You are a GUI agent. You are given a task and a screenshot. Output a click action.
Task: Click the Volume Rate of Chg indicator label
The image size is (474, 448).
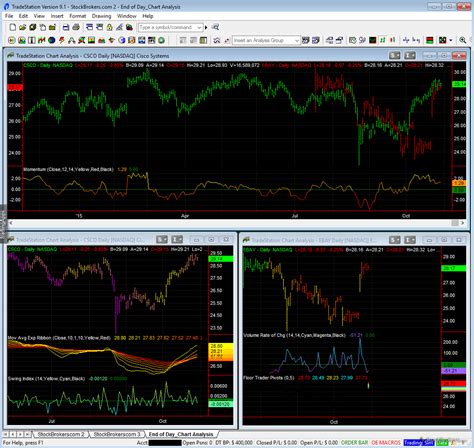coord(295,335)
